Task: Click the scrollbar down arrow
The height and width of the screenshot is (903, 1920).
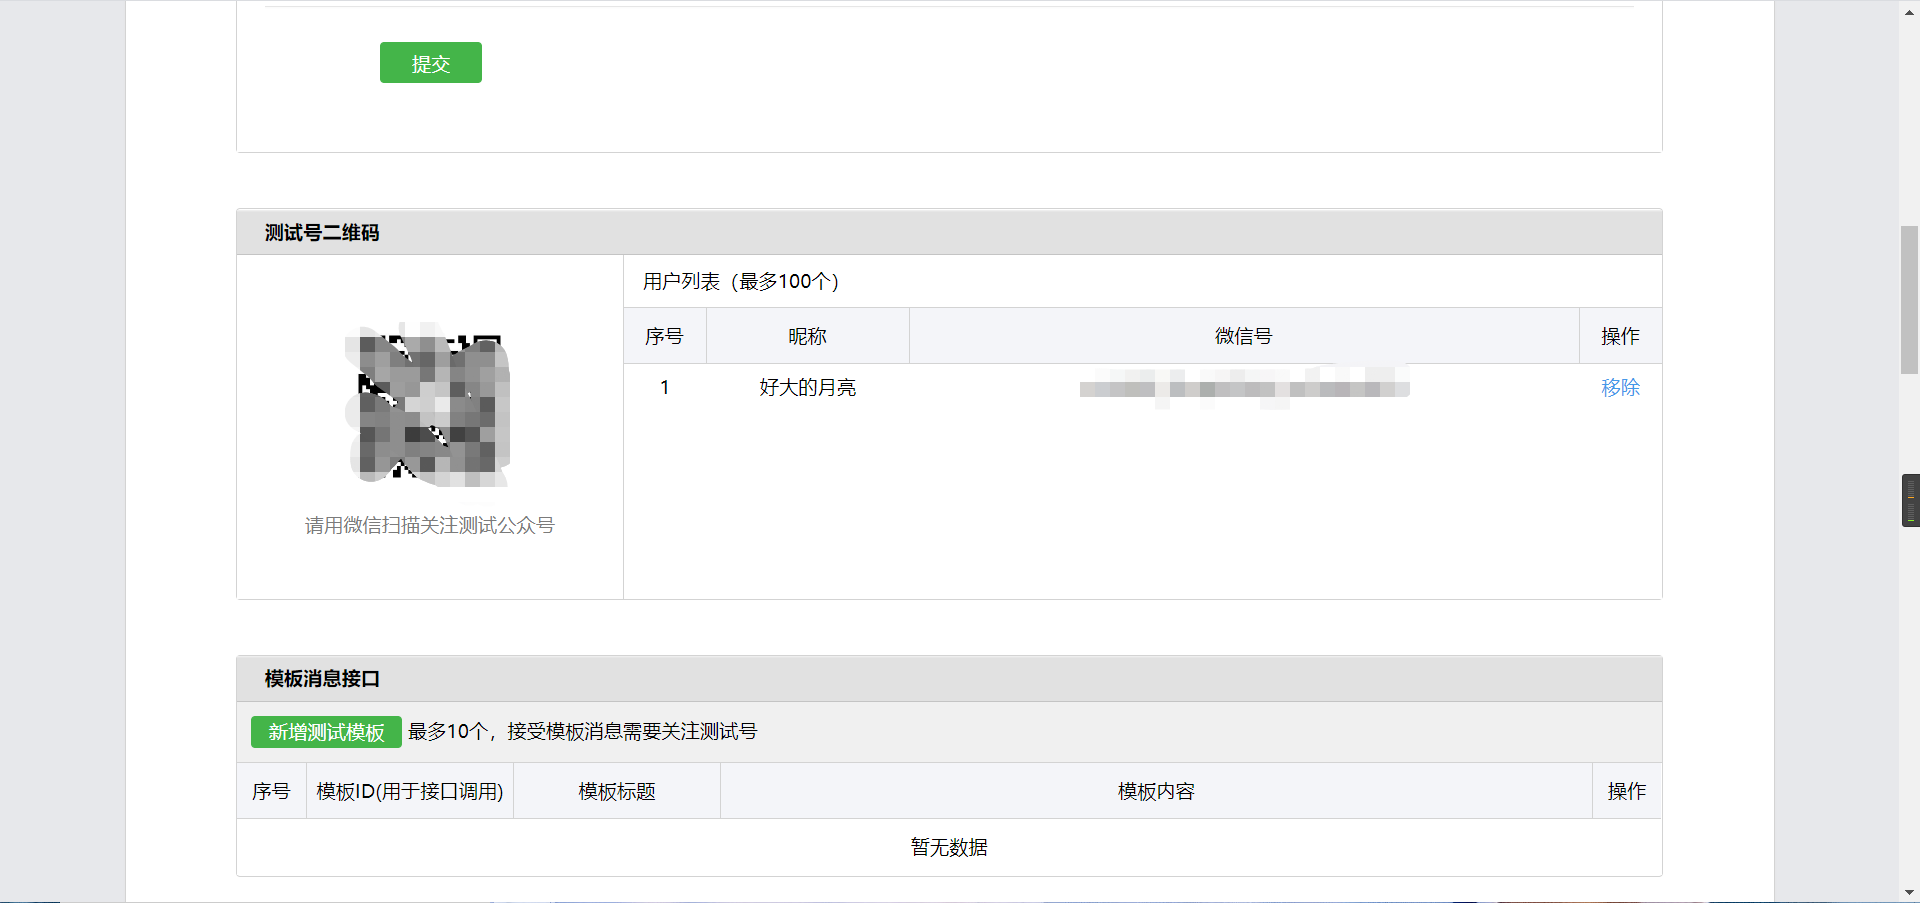Action: (1909, 892)
